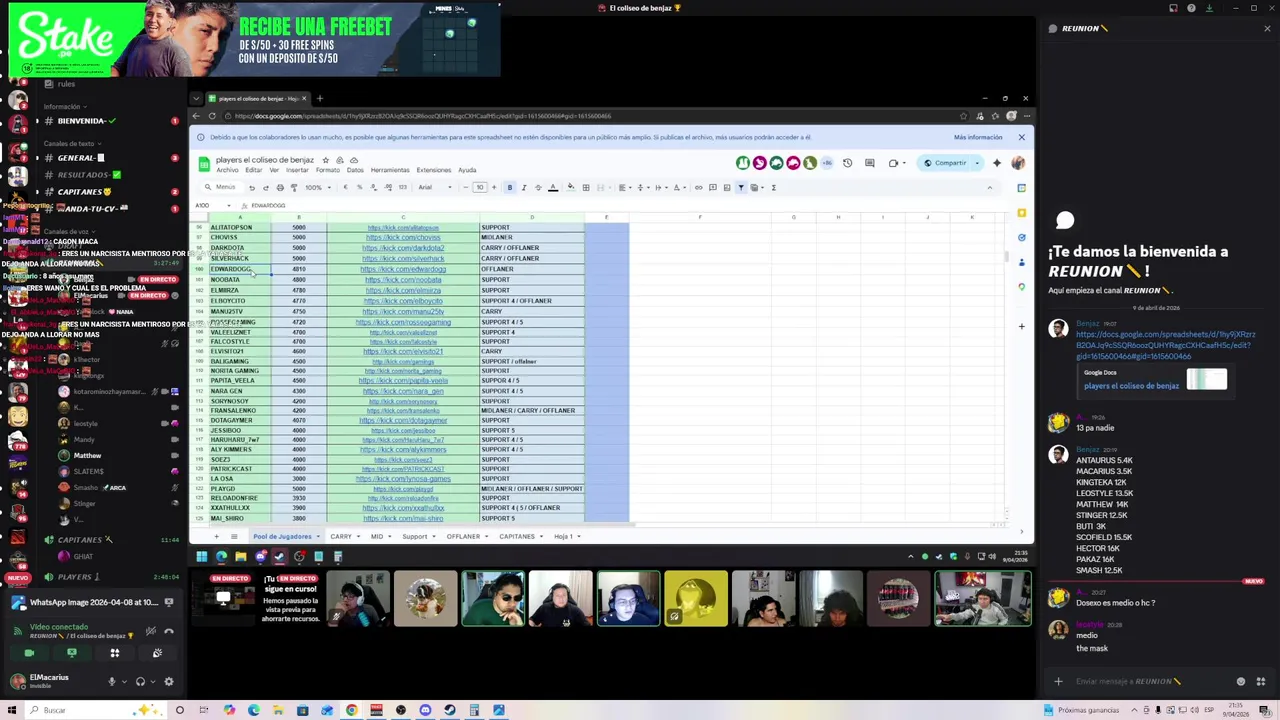Open Discord user settings gear icon
This screenshot has height=720, width=1280.
pyautogui.click(x=168, y=681)
